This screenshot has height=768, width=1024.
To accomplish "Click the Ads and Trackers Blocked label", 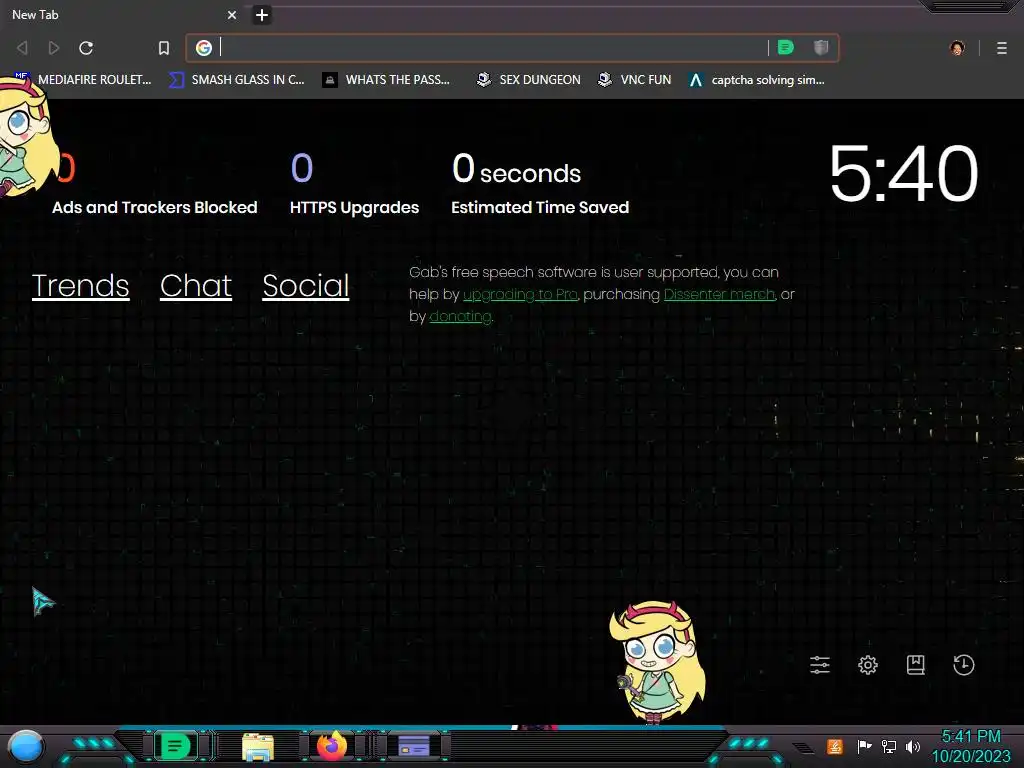I will 155,208.
